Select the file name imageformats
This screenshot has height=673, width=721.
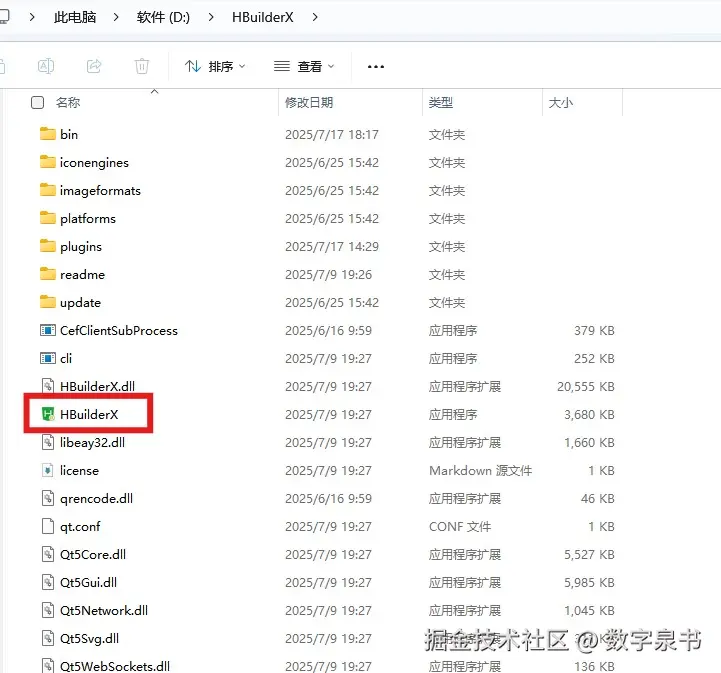tap(100, 191)
